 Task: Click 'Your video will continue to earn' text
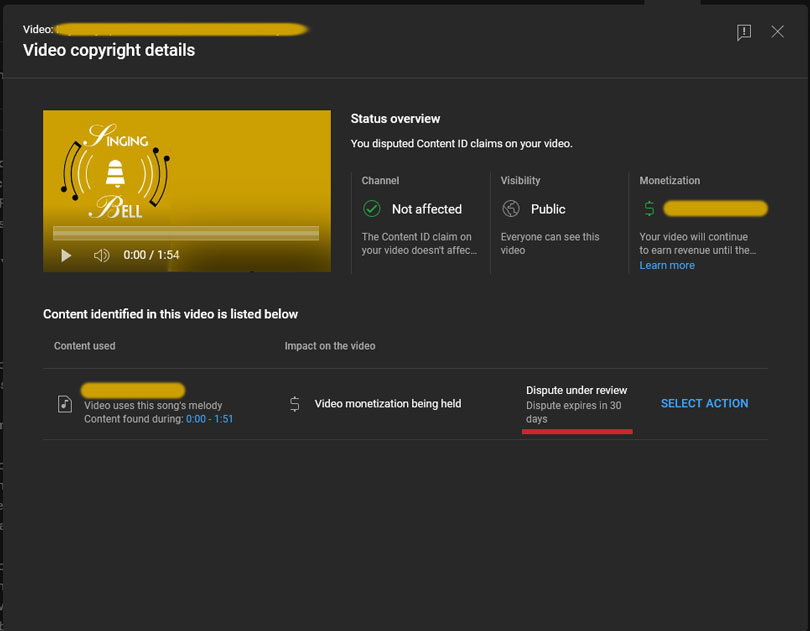pyautogui.click(x=697, y=243)
